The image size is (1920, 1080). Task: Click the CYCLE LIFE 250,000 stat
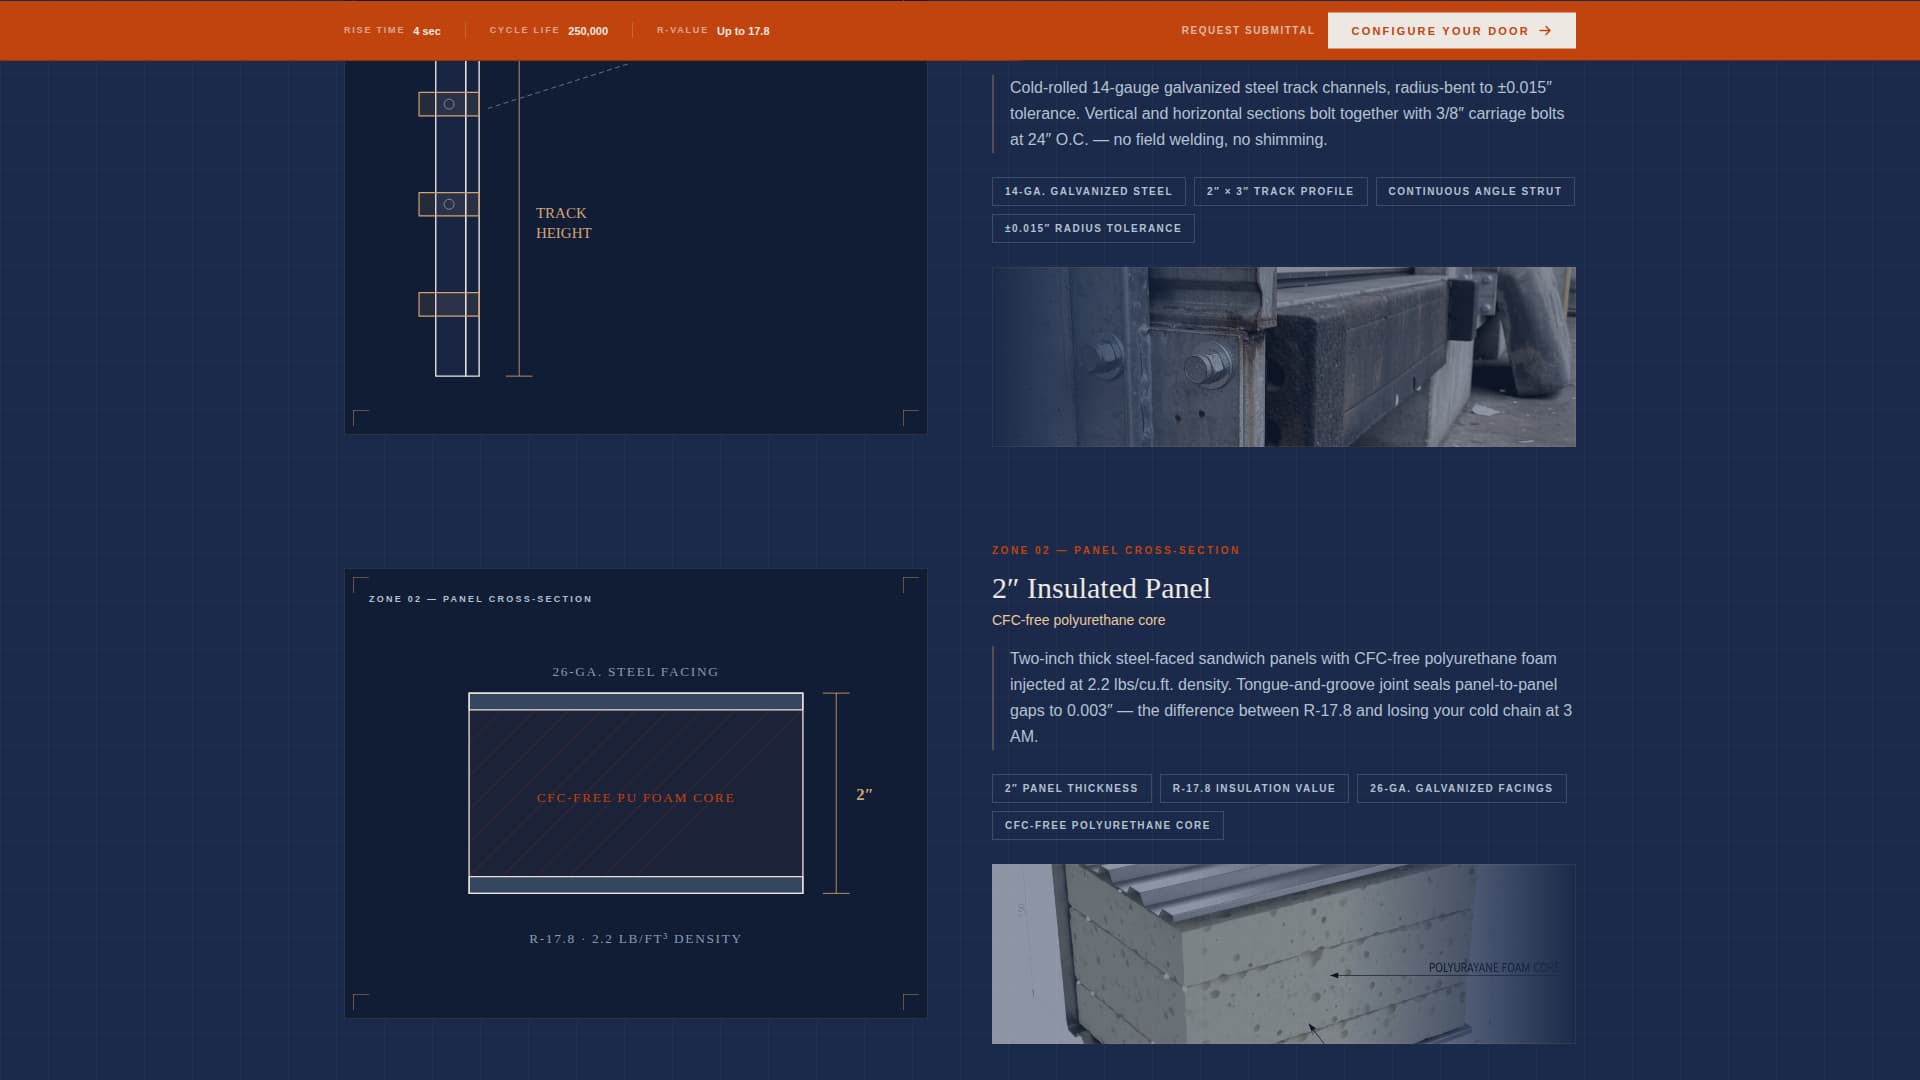[548, 30]
